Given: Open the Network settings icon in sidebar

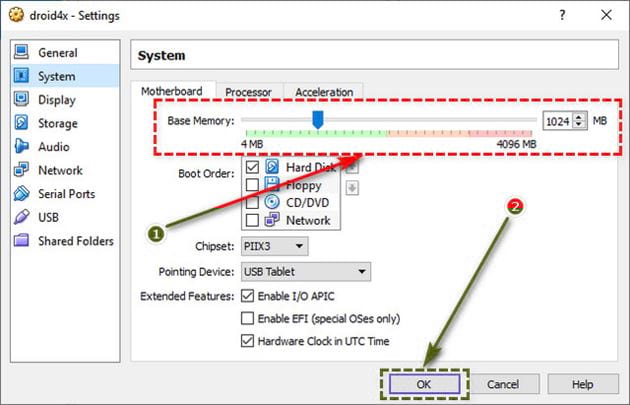Looking at the screenshot, I should coord(21,170).
